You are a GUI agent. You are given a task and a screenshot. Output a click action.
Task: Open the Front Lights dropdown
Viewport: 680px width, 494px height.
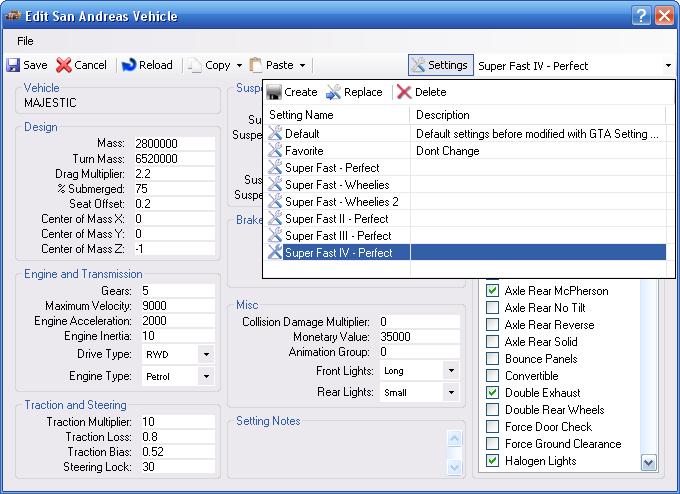tap(451, 370)
